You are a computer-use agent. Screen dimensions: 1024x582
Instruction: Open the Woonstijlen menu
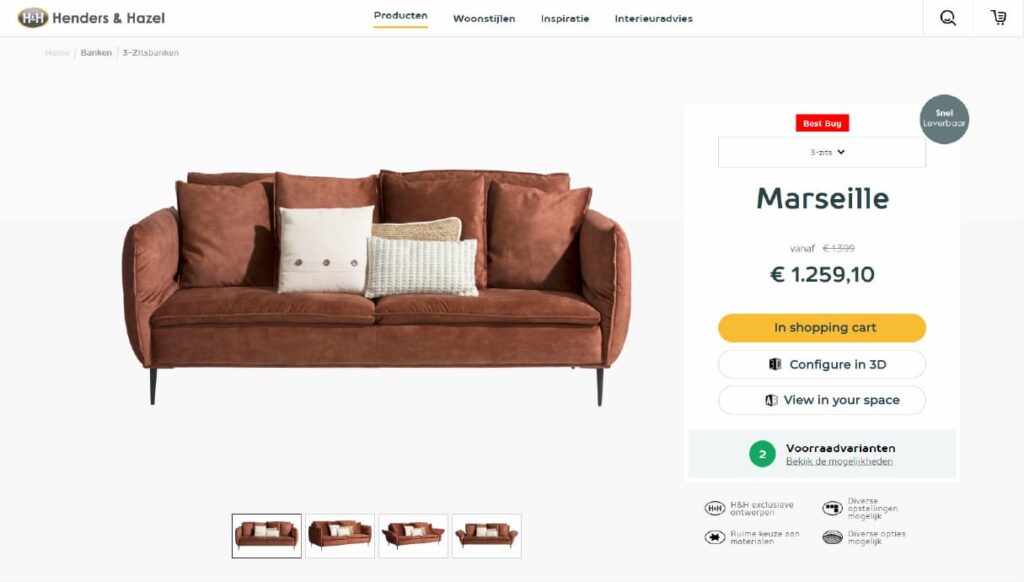pyautogui.click(x=484, y=19)
